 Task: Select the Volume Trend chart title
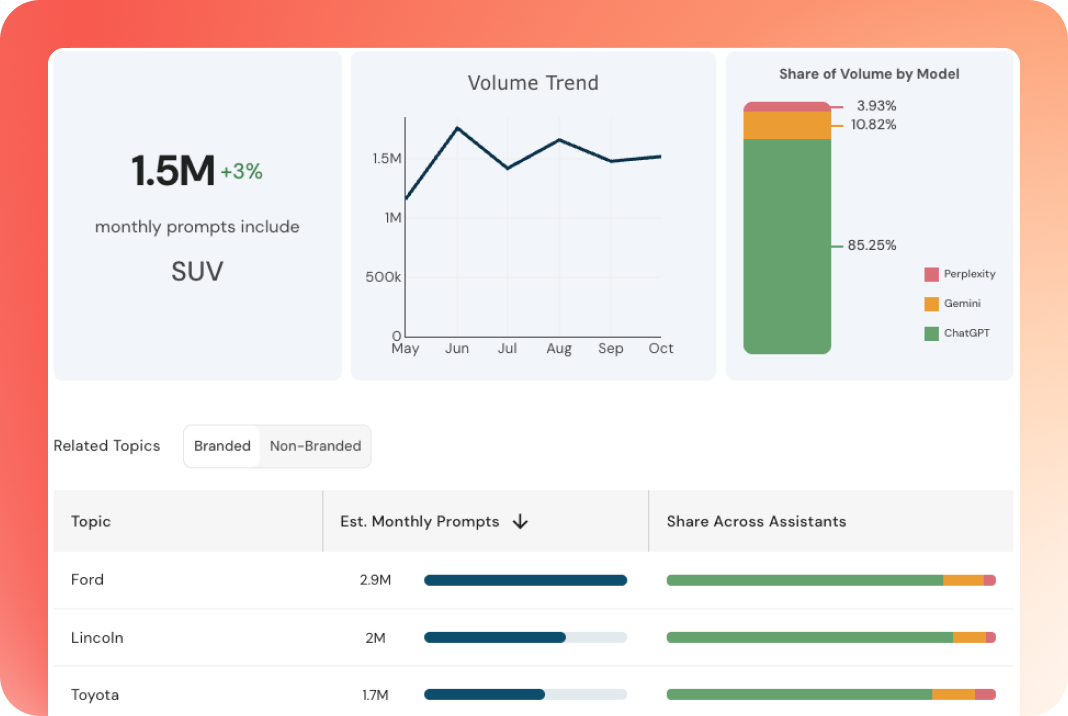click(533, 83)
